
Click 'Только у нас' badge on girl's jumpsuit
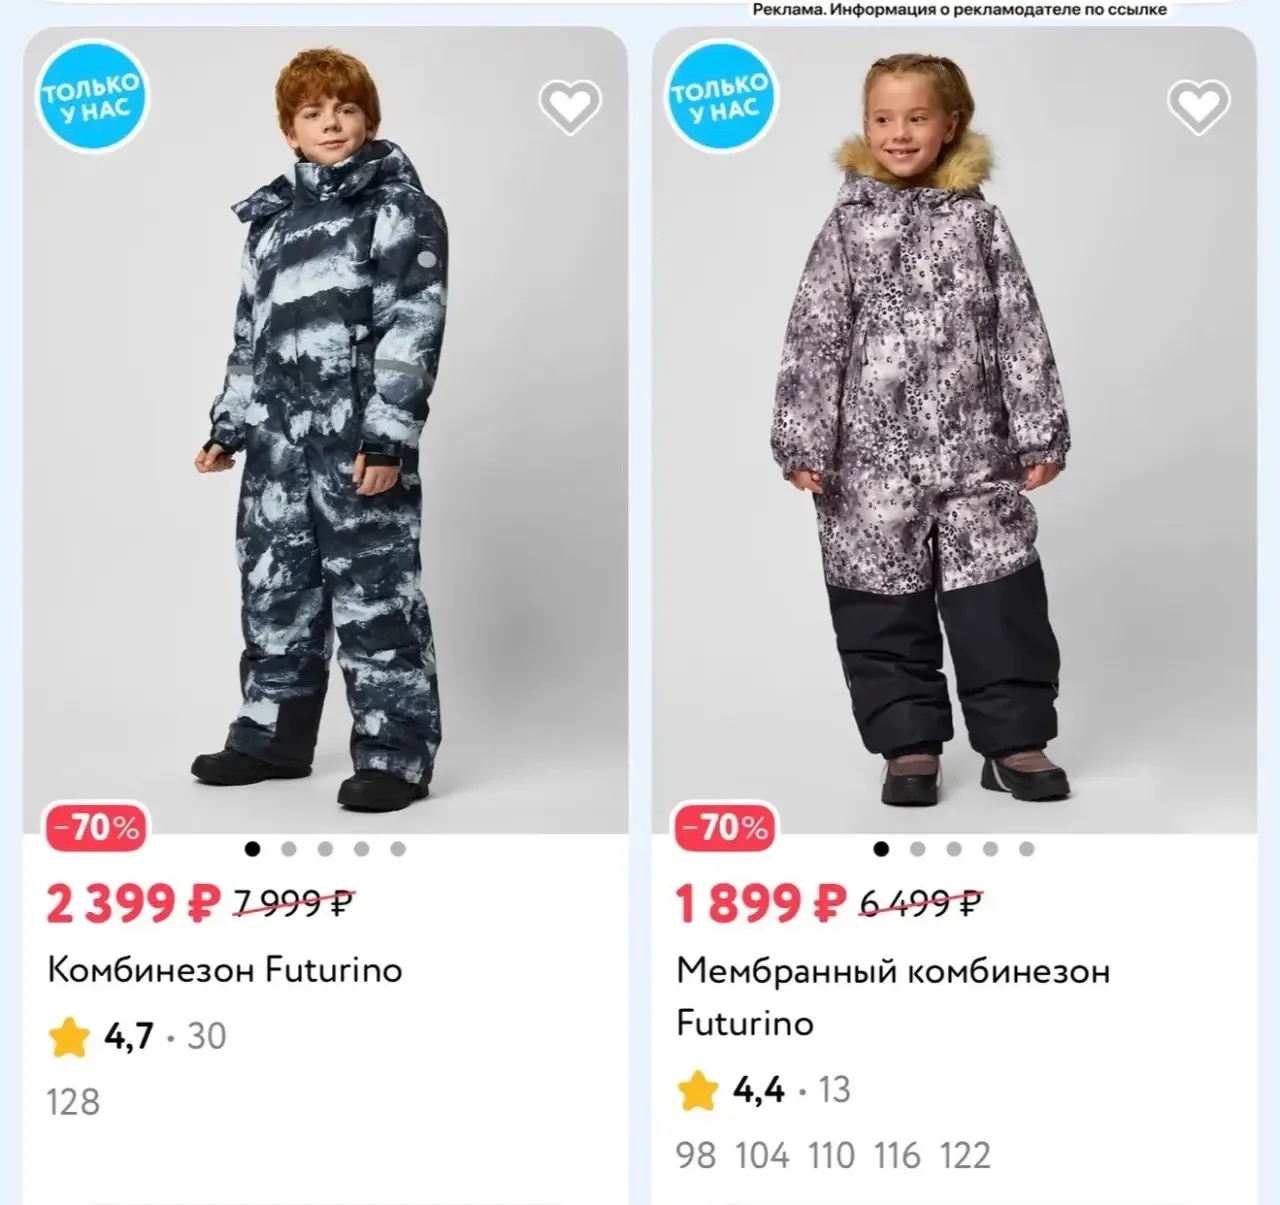pyautogui.click(x=720, y=96)
